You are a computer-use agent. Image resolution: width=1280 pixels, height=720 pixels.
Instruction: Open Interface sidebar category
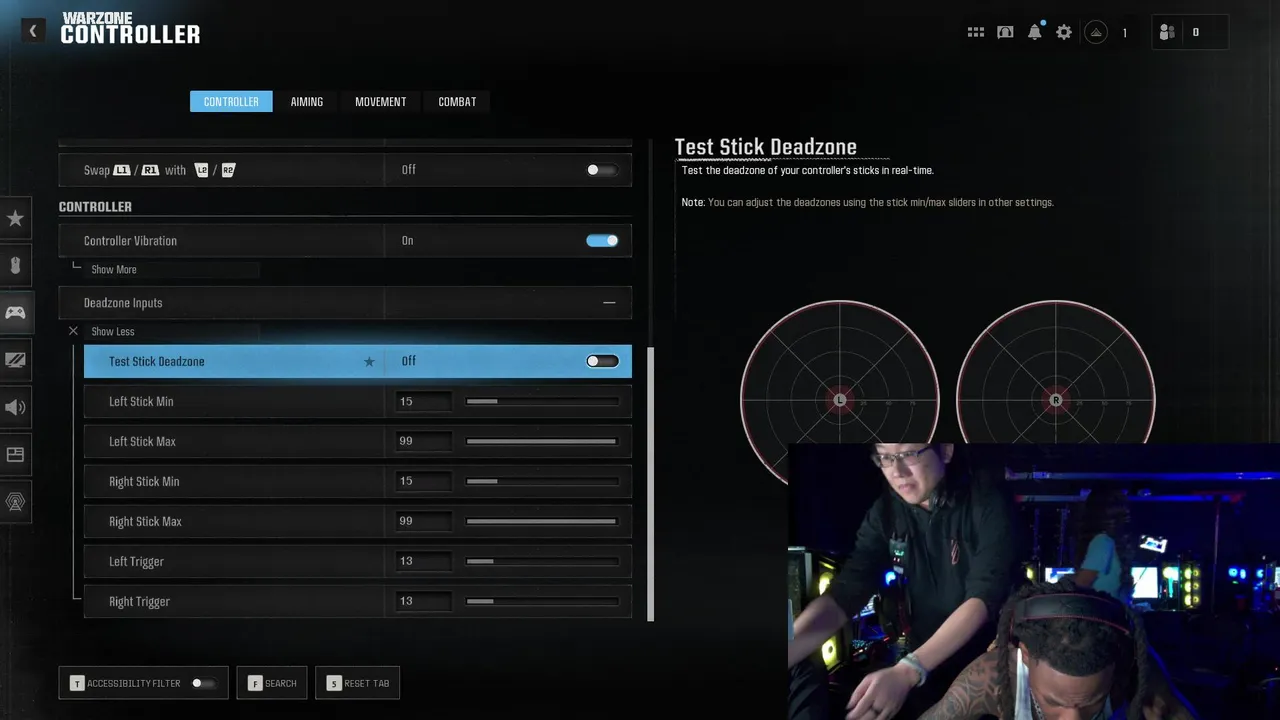(15, 454)
